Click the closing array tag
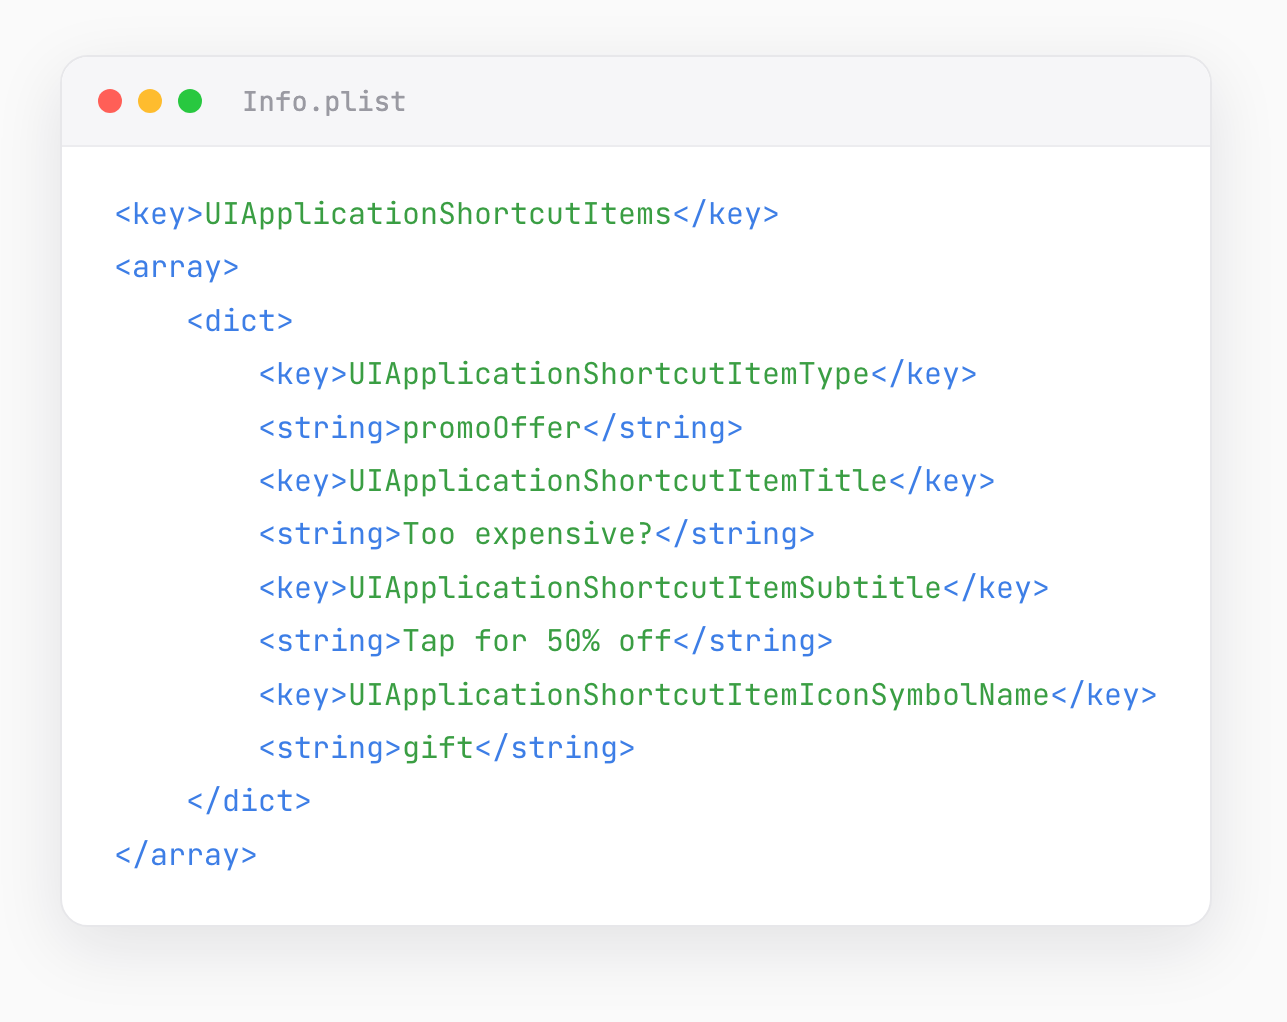This screenshot has height=1022, width=1287. click(x=186, y=855)
